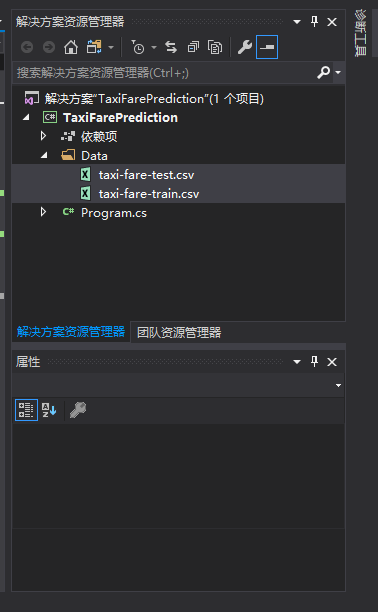Viewport: 378px width, 612px height.
Task: Click the Sync with Active Document icon
Action: tap(171, 47)
